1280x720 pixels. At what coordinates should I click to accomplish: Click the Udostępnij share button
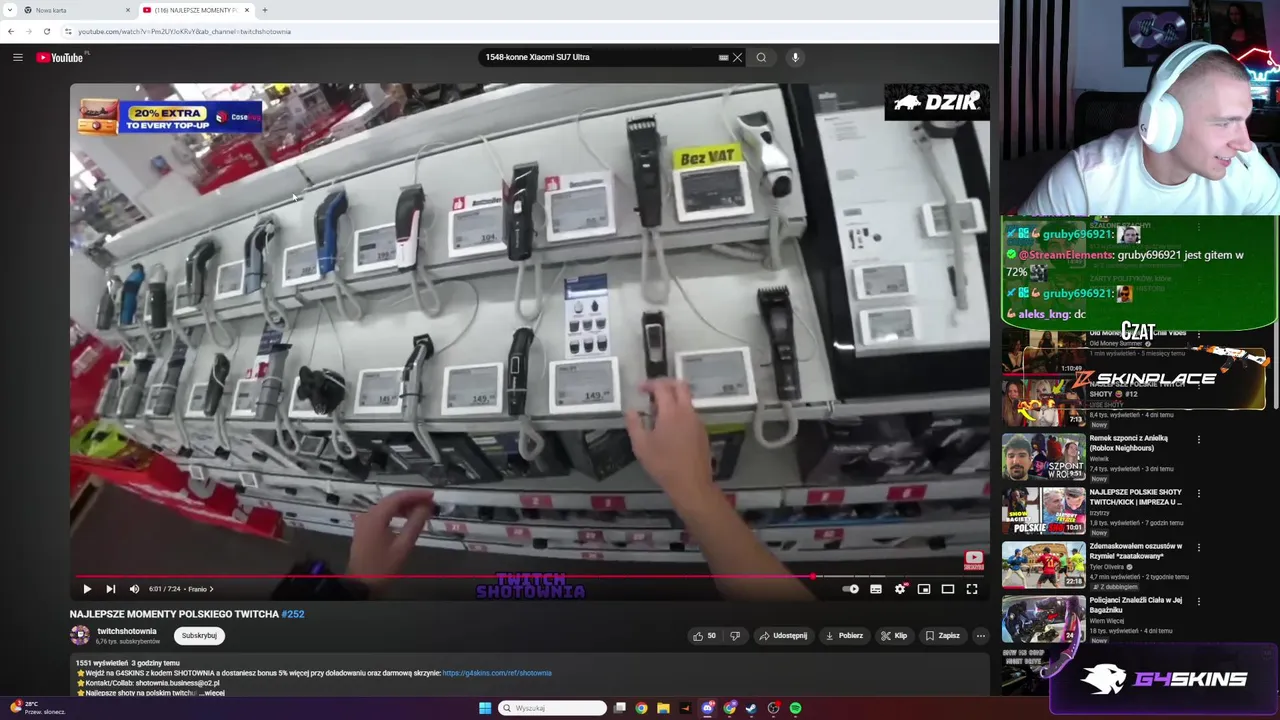[x=783, y=635]
